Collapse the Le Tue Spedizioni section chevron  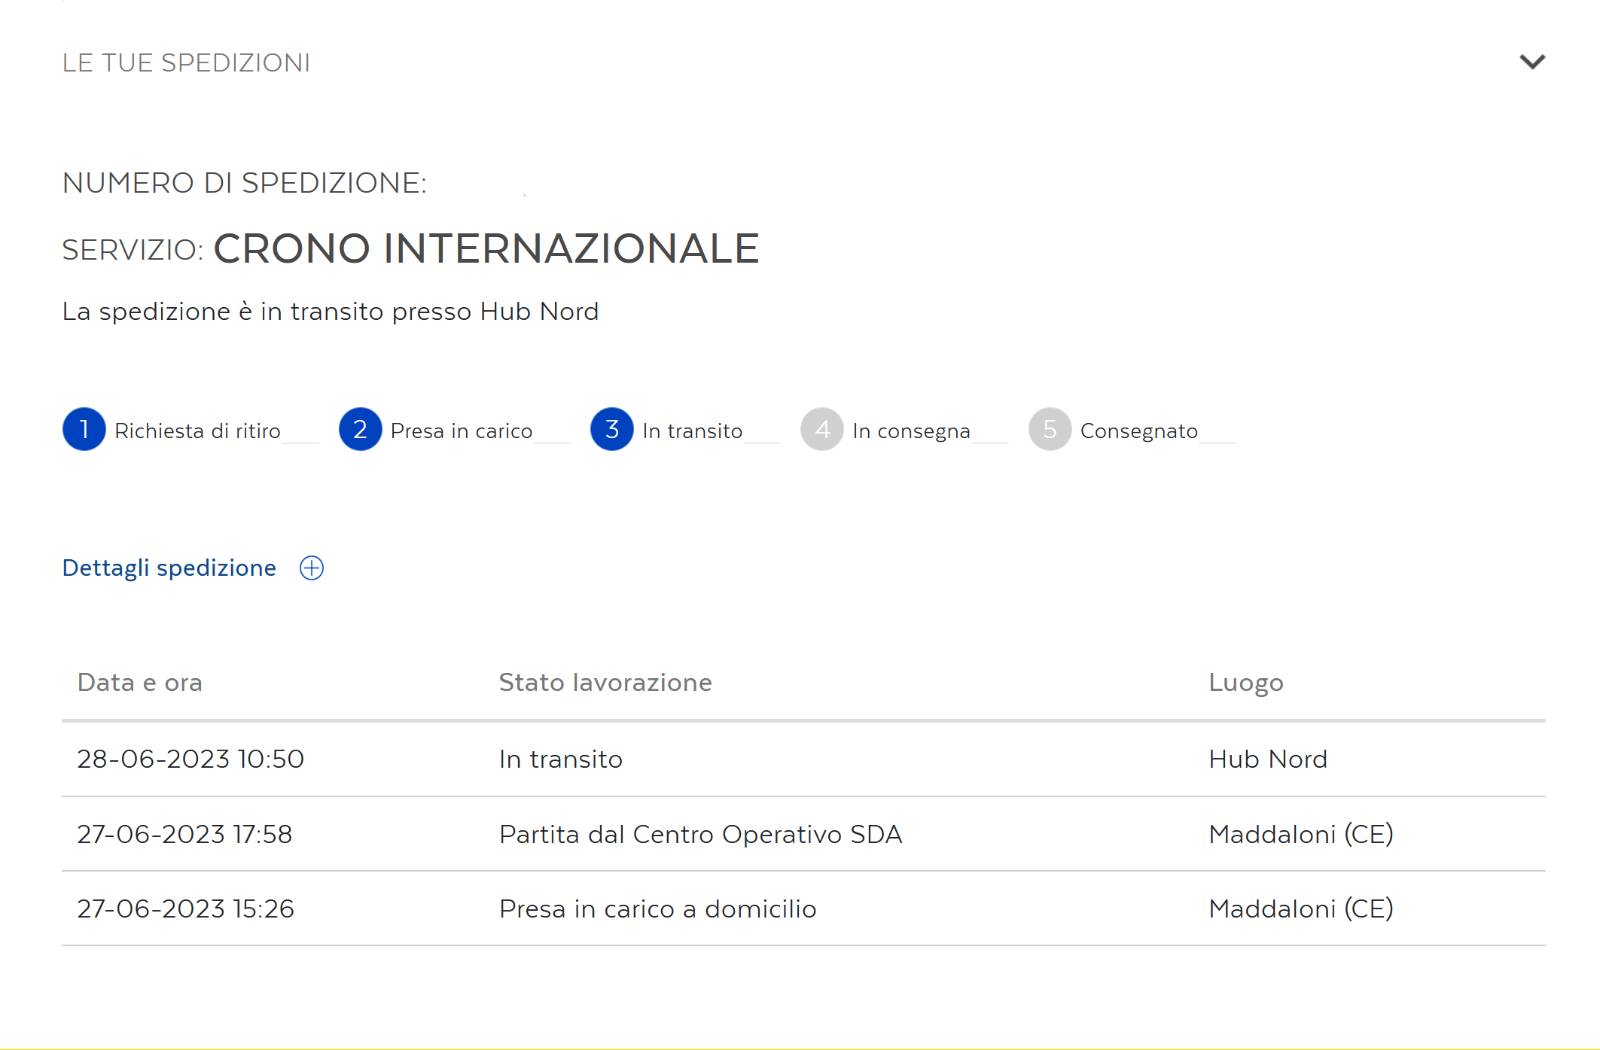pos(1532,62)
